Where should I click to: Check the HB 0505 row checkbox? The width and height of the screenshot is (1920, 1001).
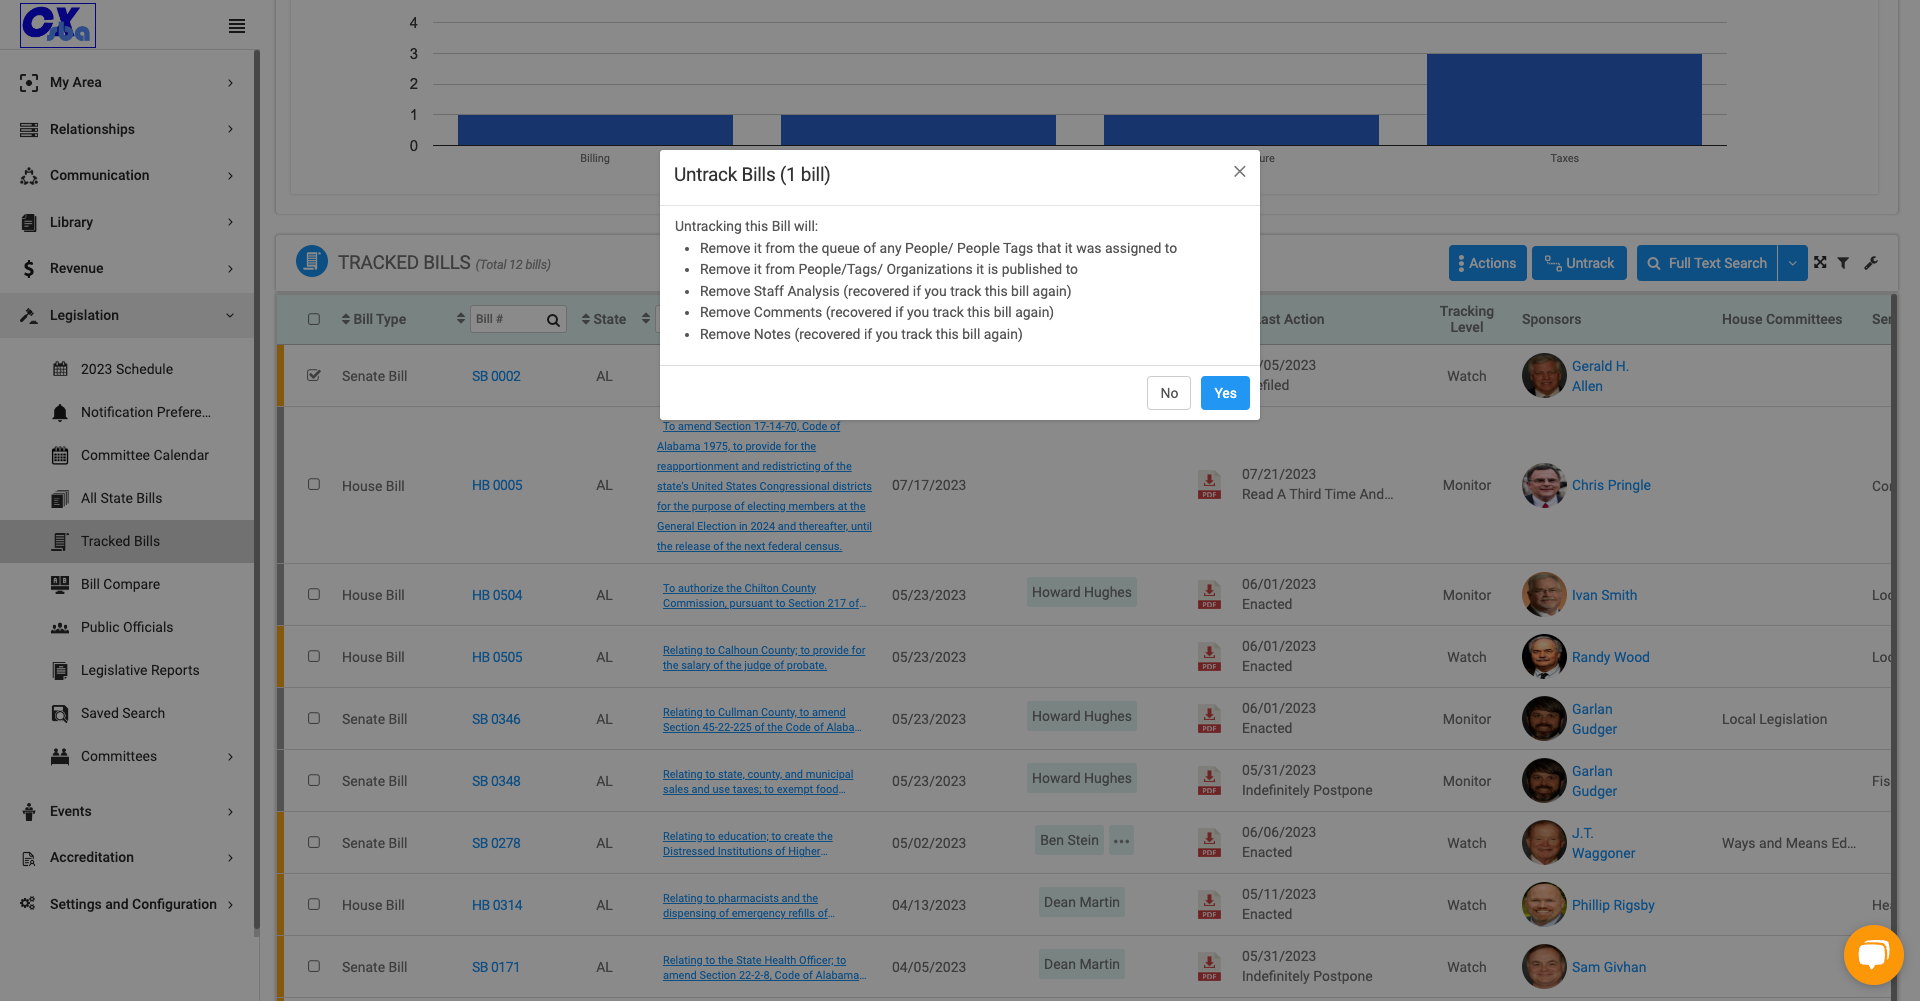click(314, 656)
